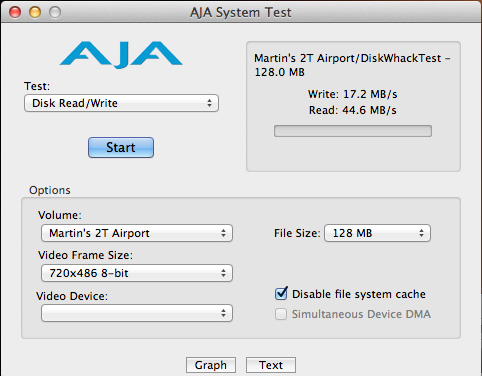Image resolution: width=482 pixels, height=376 pixels.
Task: Click the Graph button
Action: pyautogui.click(x=211, y=365)
